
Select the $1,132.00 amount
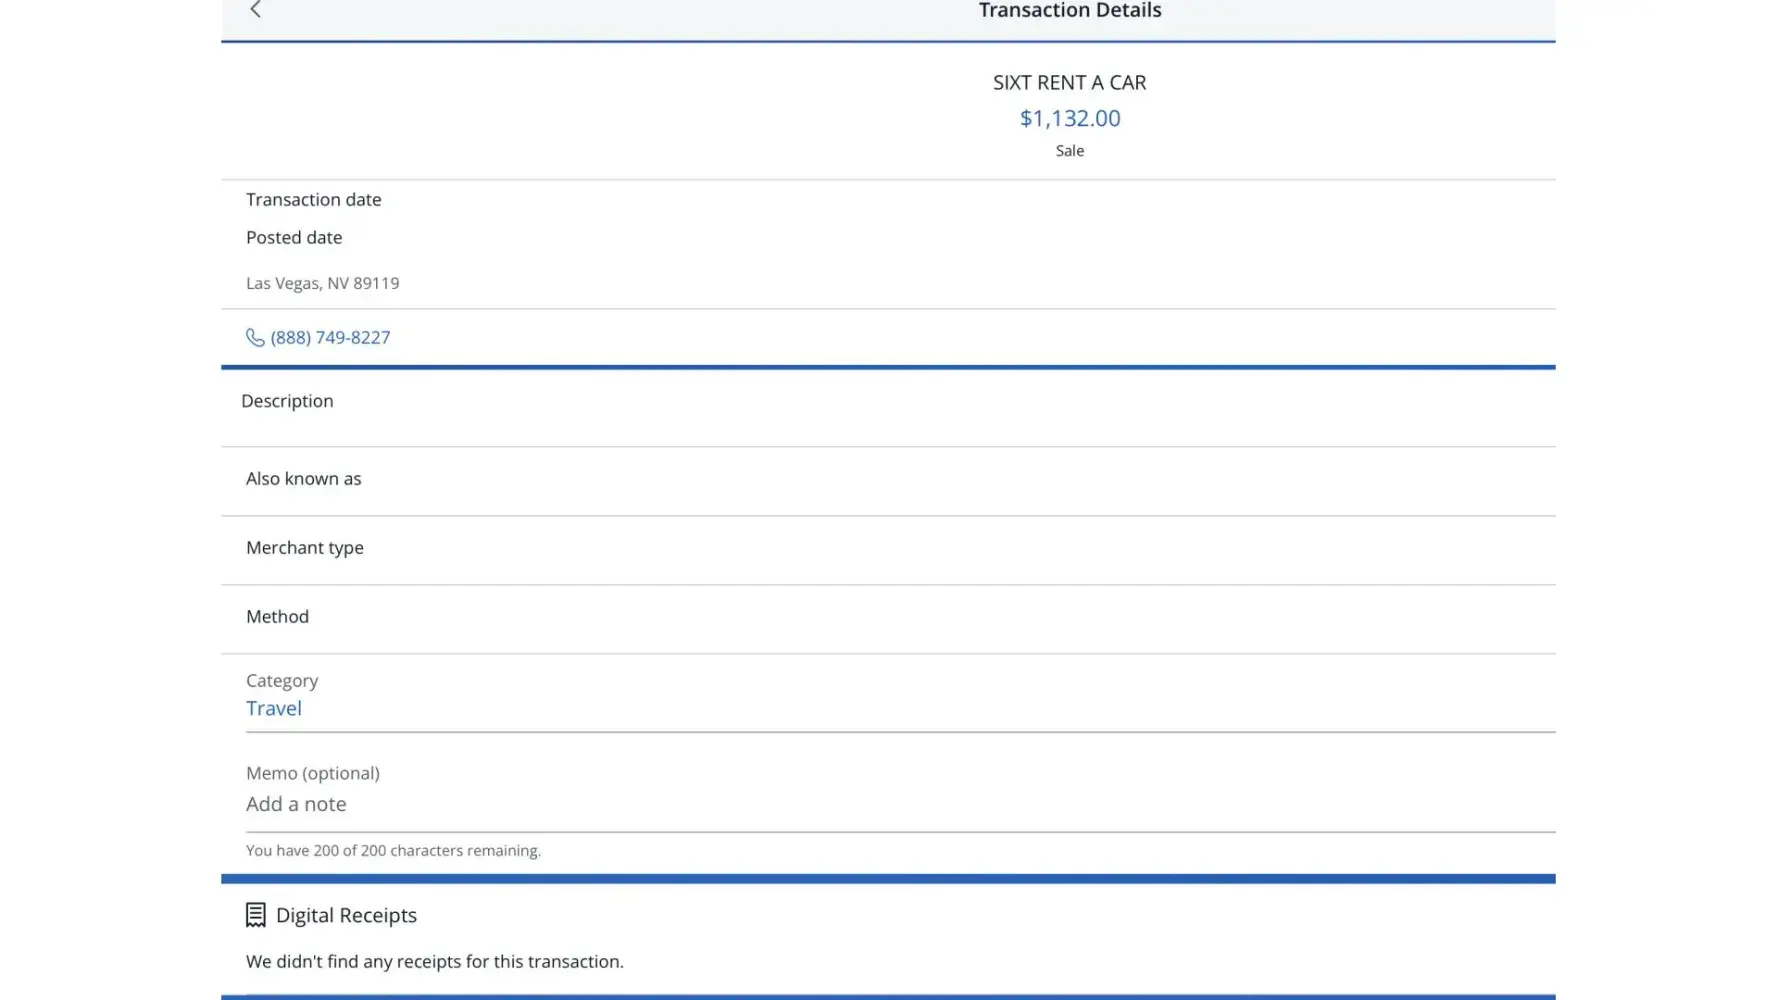click(1069, 118)
